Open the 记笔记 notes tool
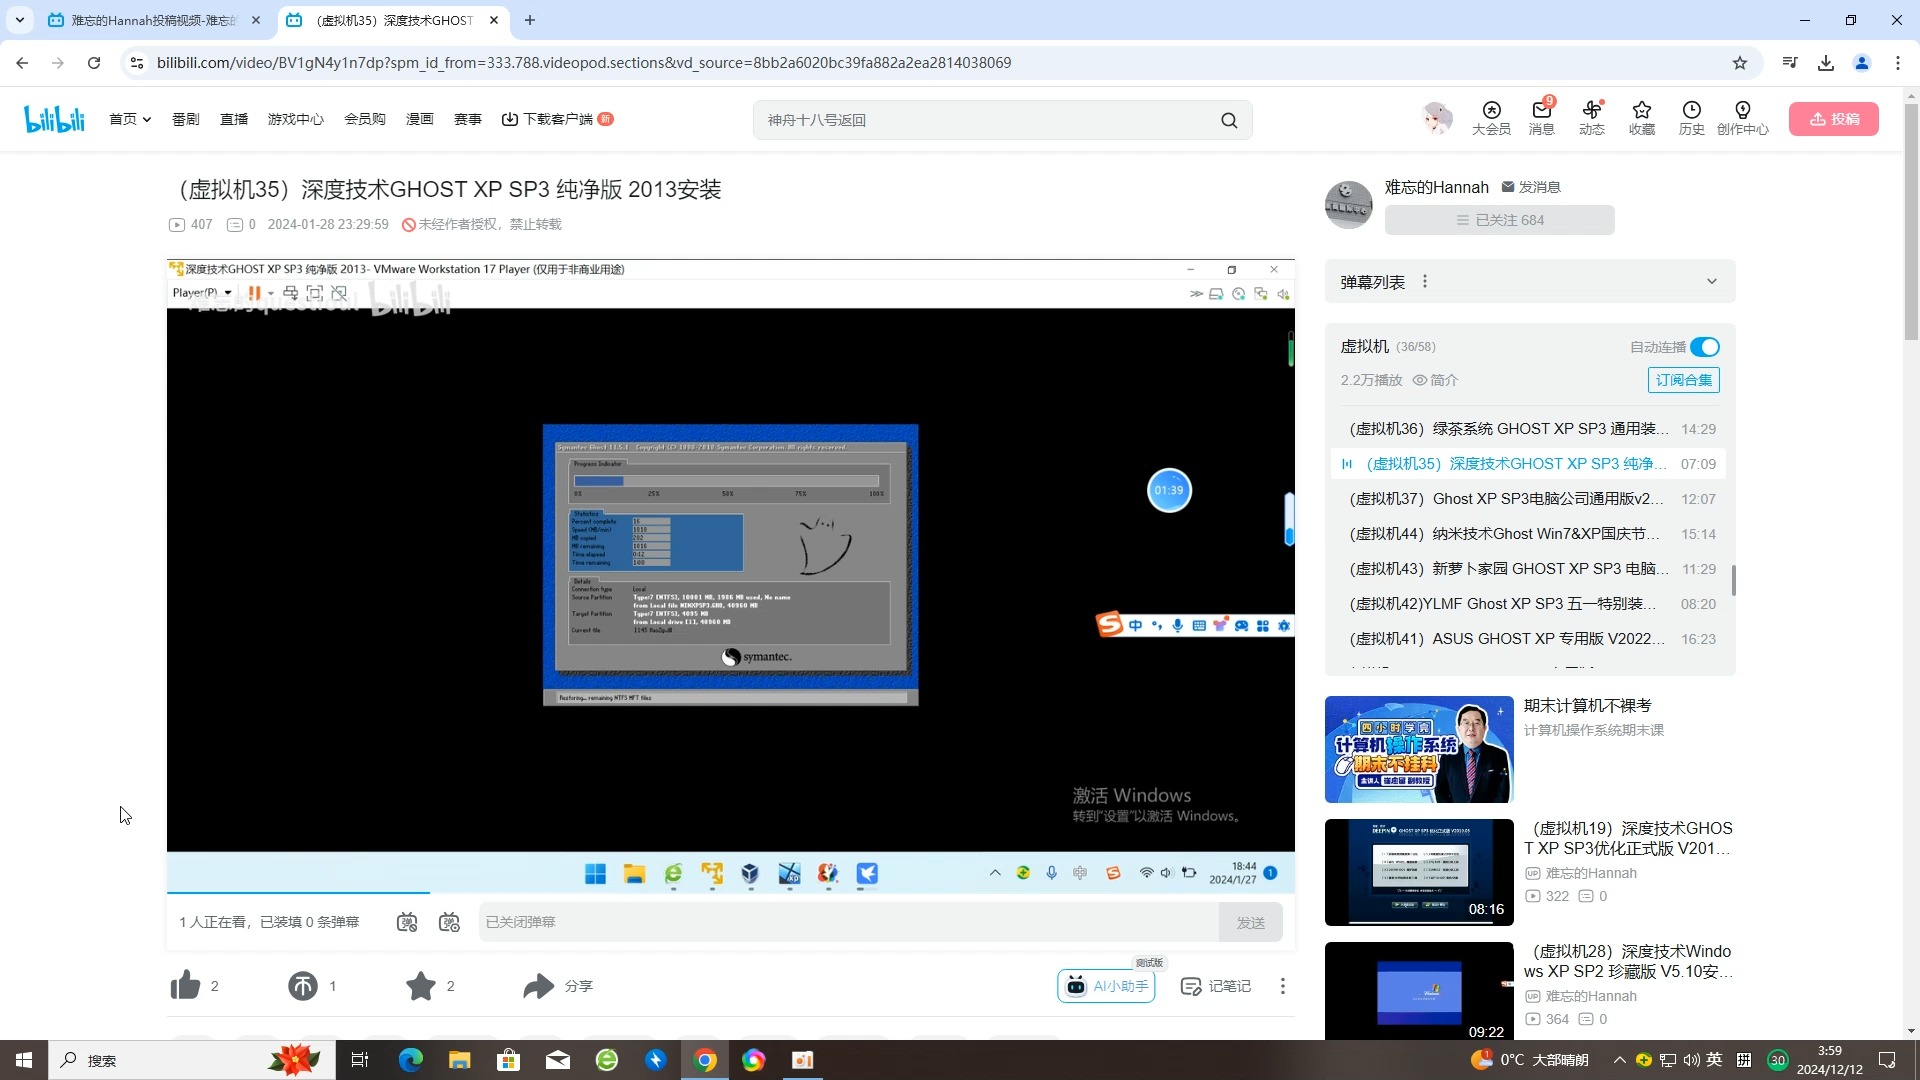Viewport: 1920px width, 1080px height. click(1216, 986)
